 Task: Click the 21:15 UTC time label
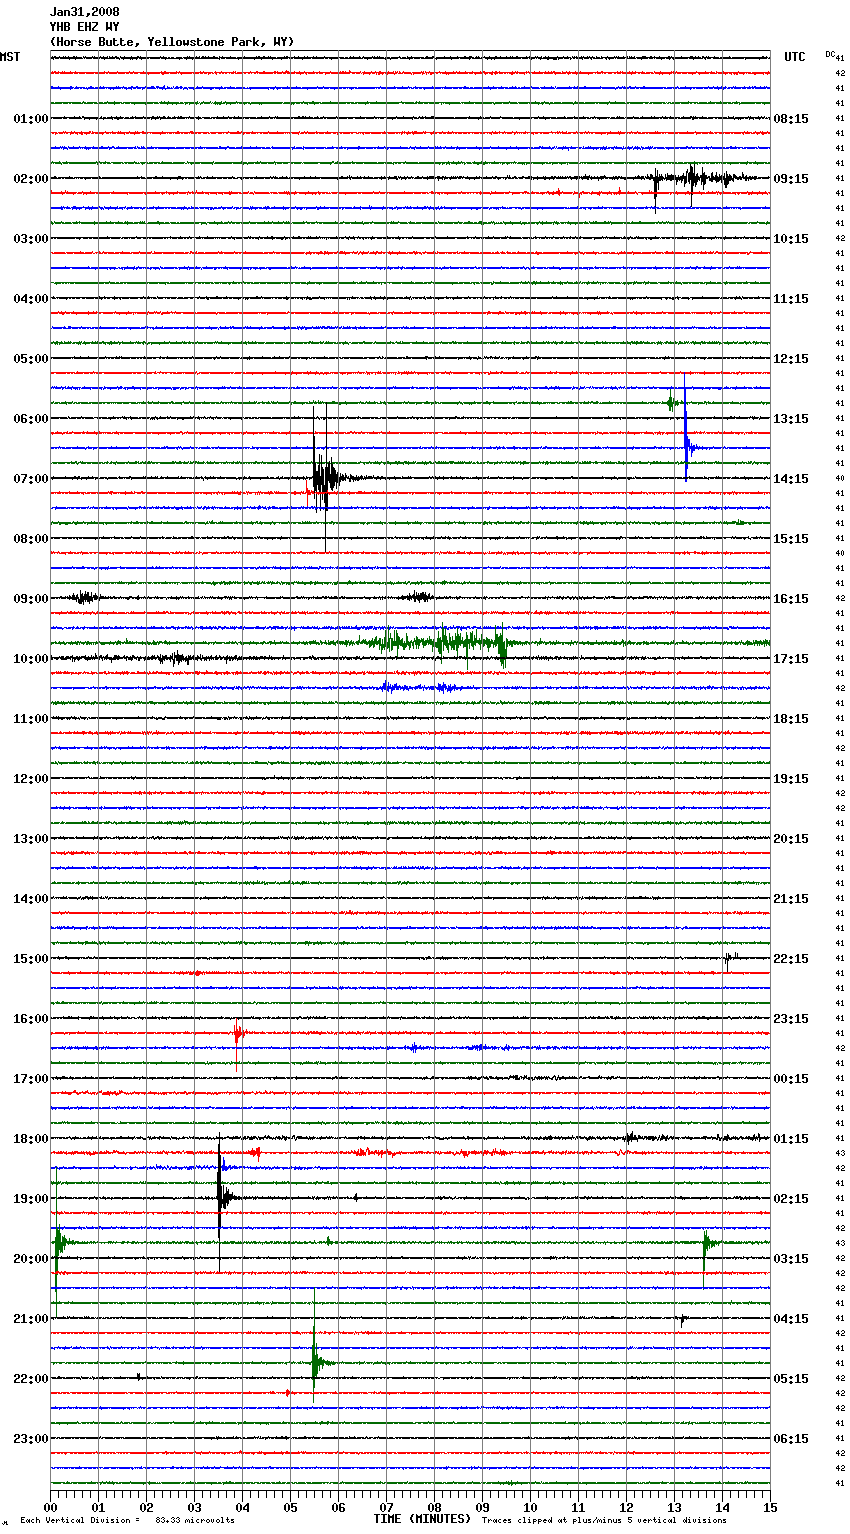click(791, 899)
